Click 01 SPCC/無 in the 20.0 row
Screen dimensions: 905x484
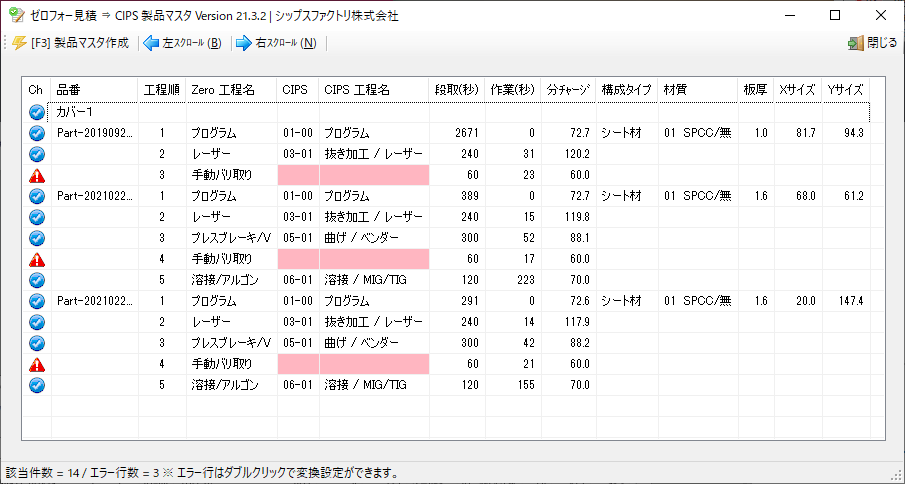tap(698, 301)
